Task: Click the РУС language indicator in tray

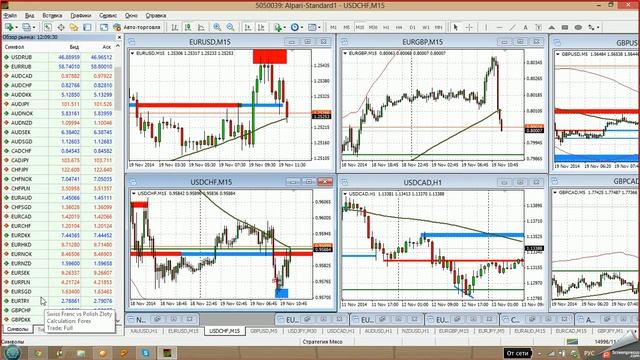Action: 589,353
